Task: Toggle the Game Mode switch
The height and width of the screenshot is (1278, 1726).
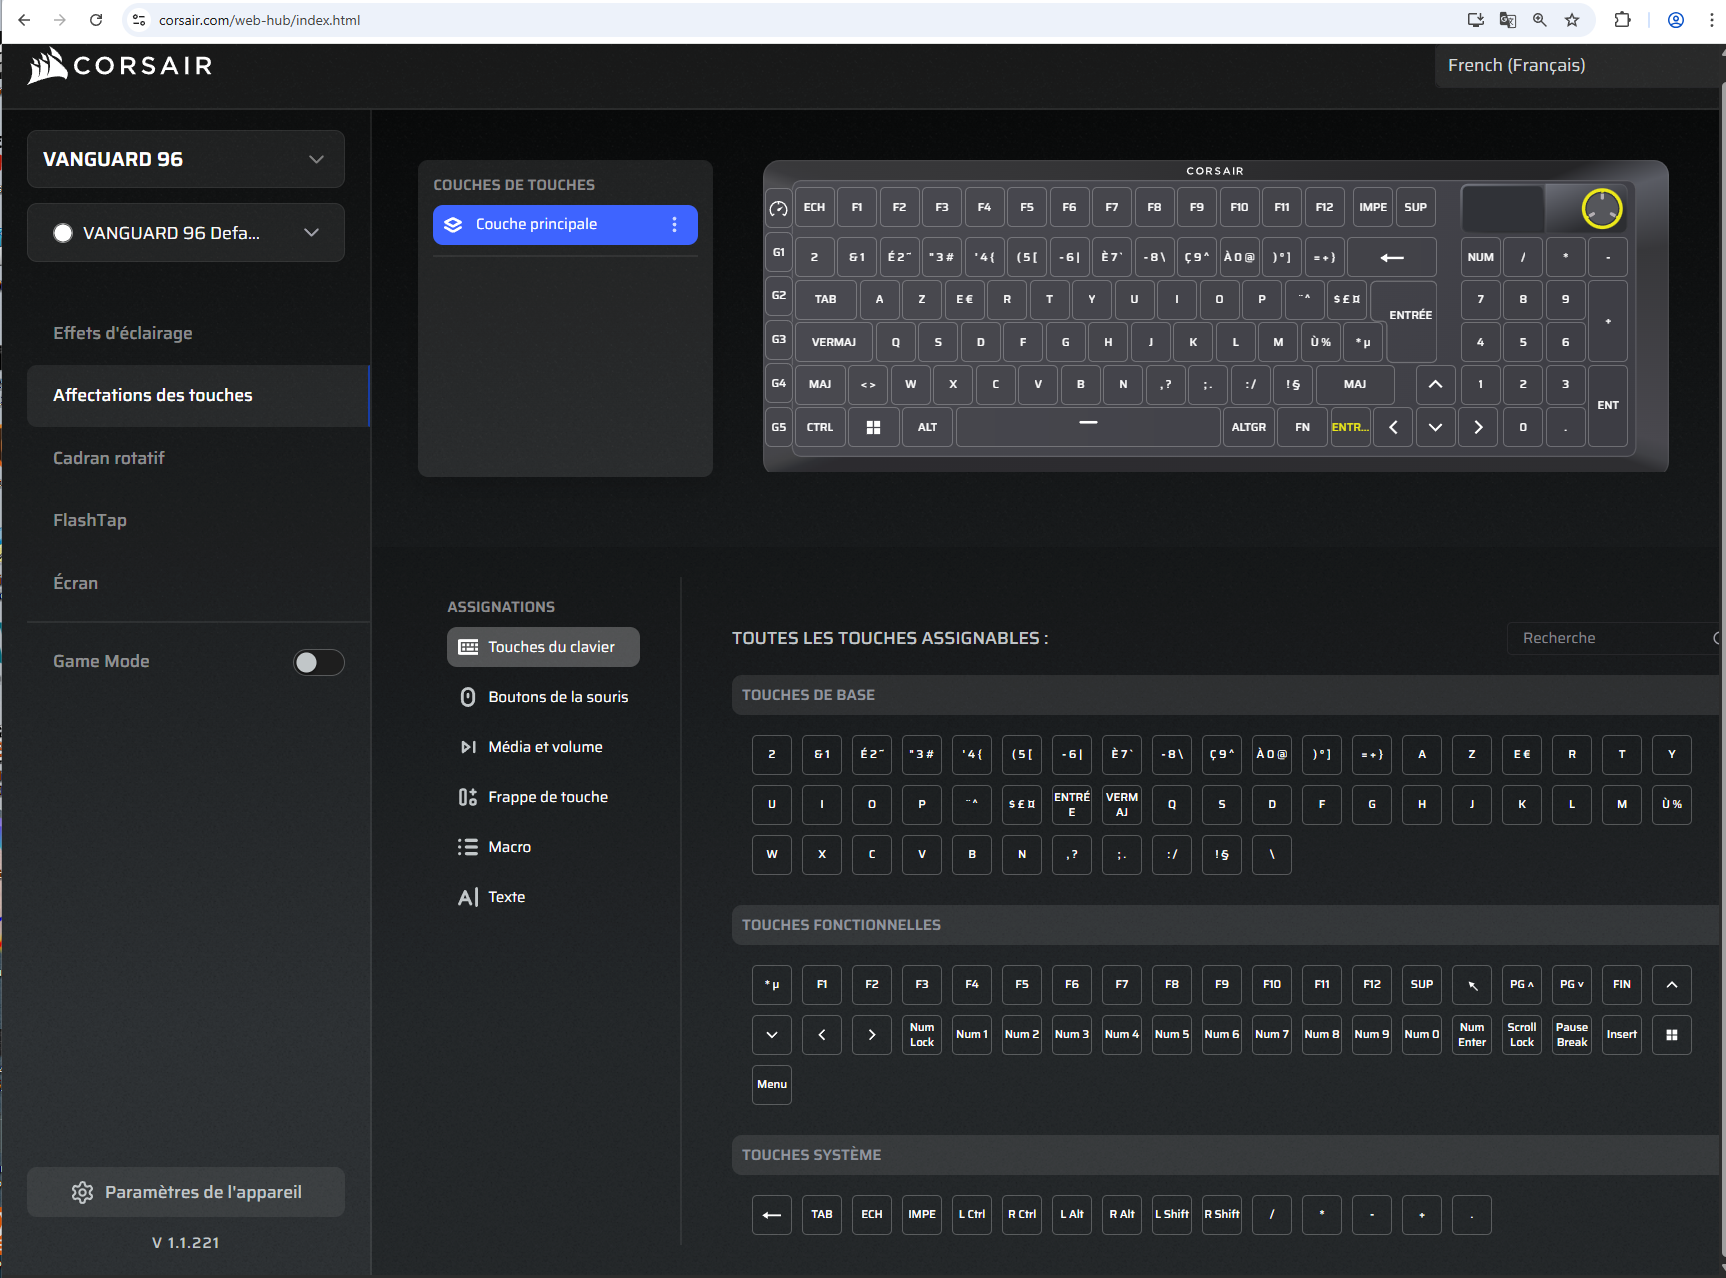Action: tap(318, 662)
